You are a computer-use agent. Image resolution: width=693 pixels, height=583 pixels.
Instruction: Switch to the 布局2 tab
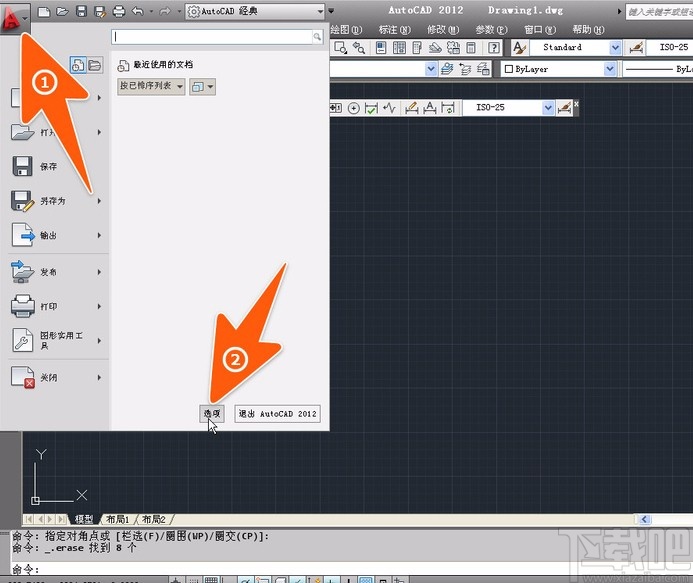point(153,519)
